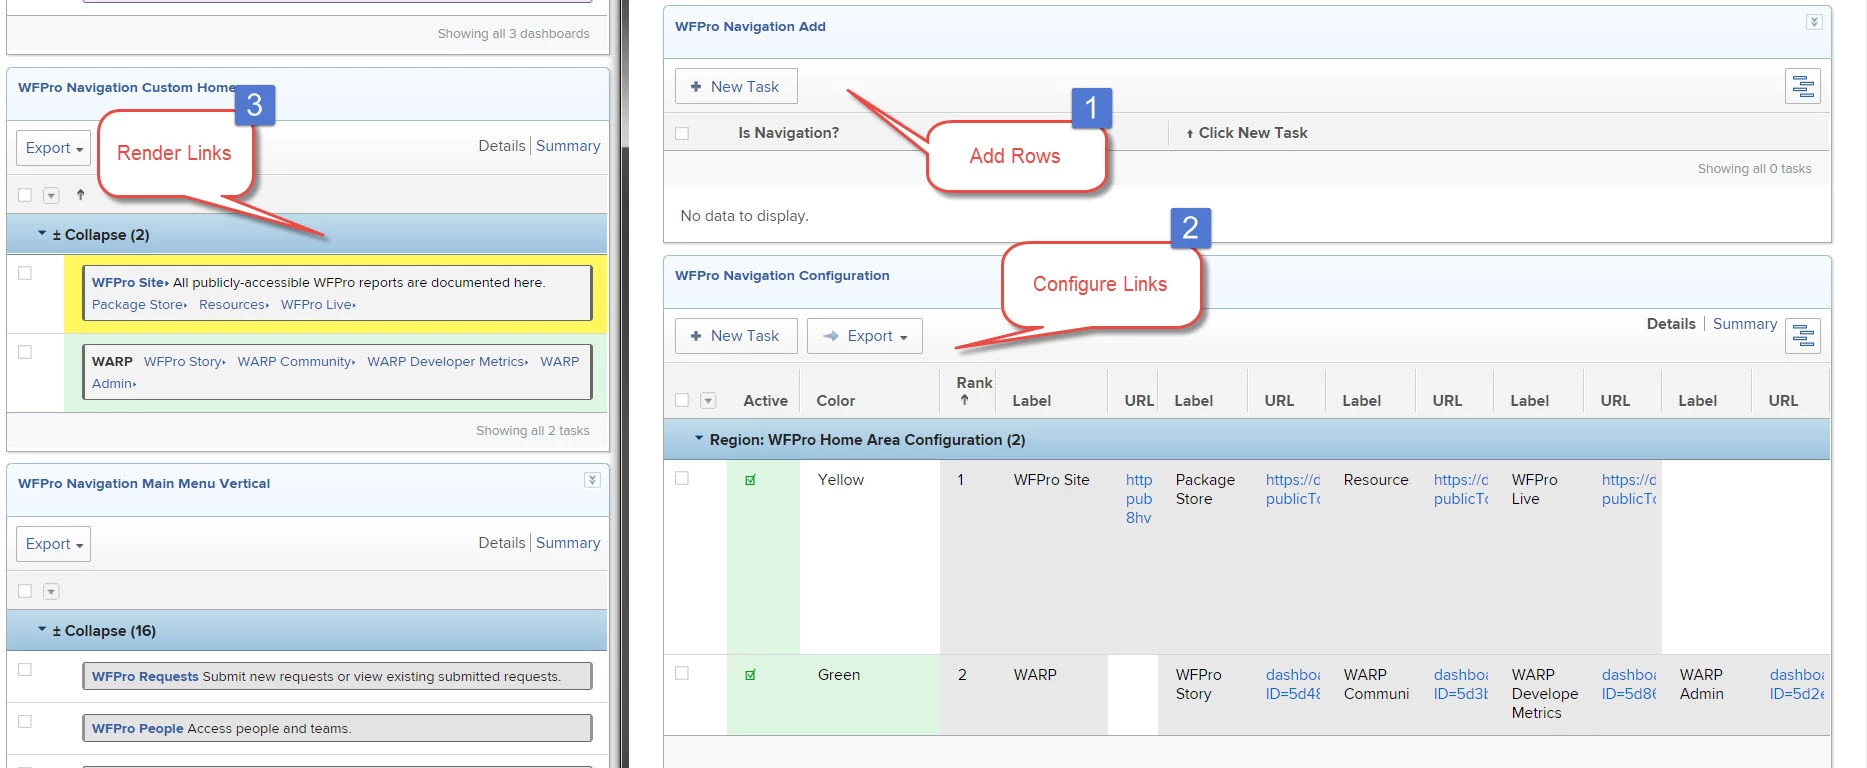Screen dimensions: 1867x768
Task: Open selection dropdown arrow in Main Menu Vertical
Action: 51,591
